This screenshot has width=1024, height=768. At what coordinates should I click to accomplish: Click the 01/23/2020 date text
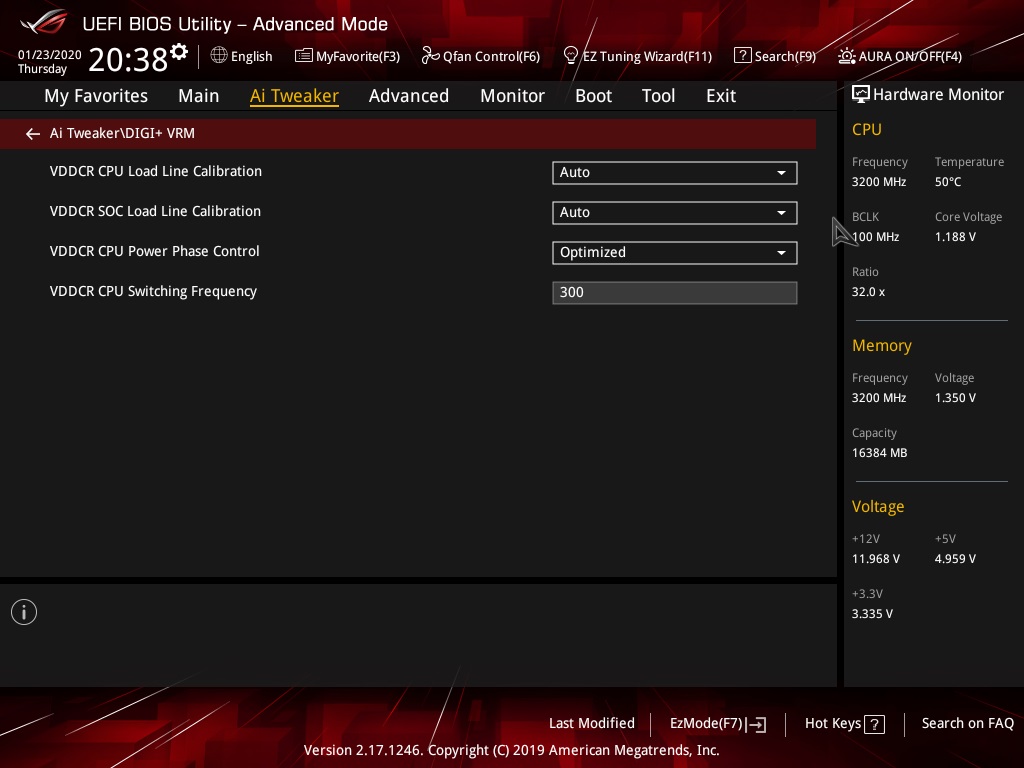tap(50, 55)
